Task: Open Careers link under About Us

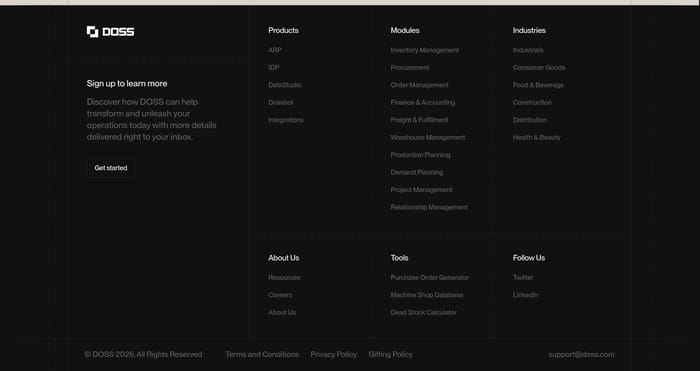Action: click(280, 295)
